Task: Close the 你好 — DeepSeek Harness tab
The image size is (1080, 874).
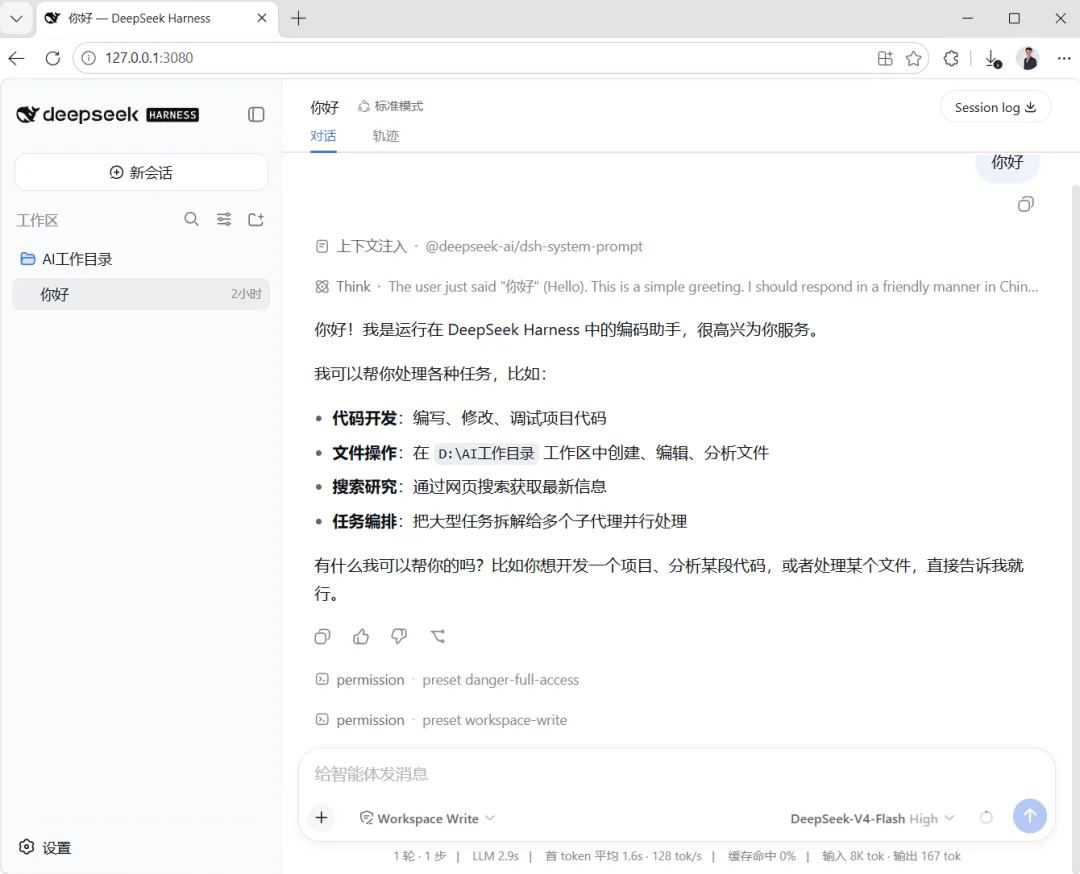Action: point(262,18)
